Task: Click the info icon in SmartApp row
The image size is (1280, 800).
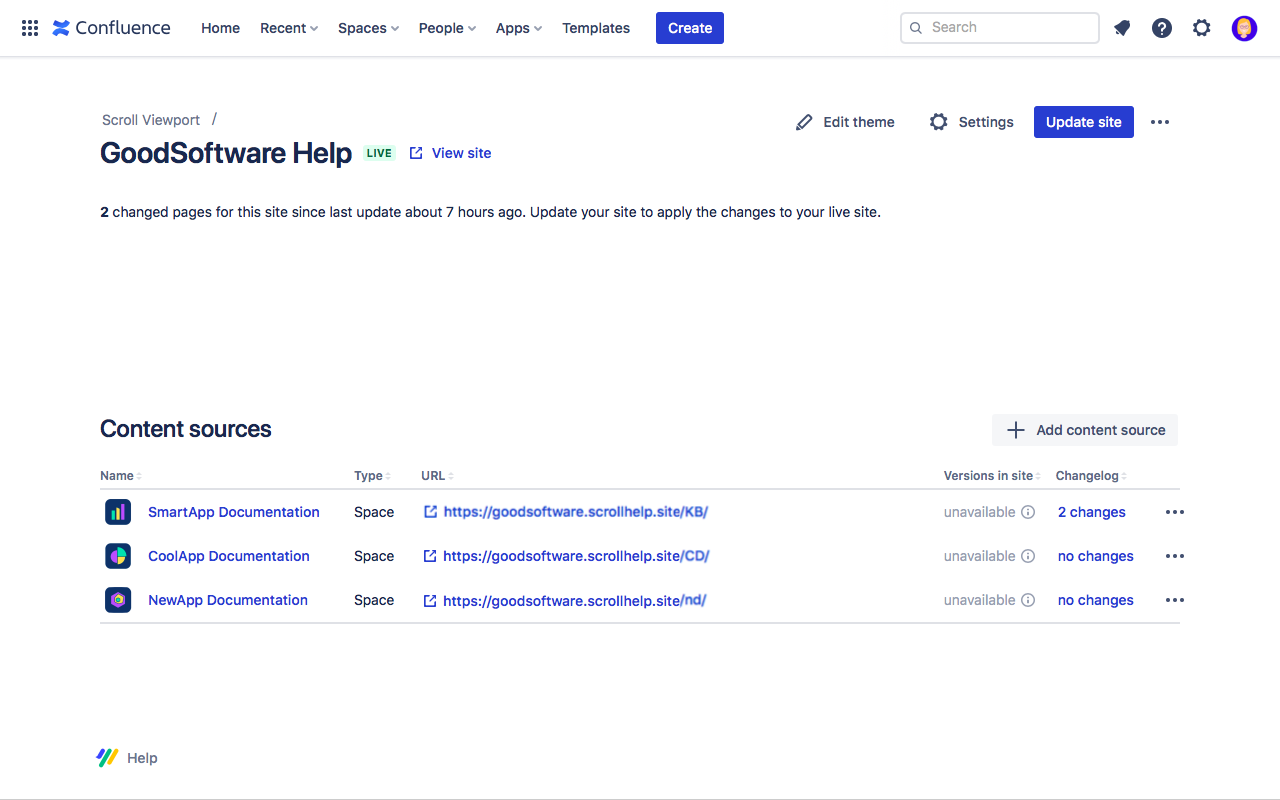Action: tap(1028, 512)
